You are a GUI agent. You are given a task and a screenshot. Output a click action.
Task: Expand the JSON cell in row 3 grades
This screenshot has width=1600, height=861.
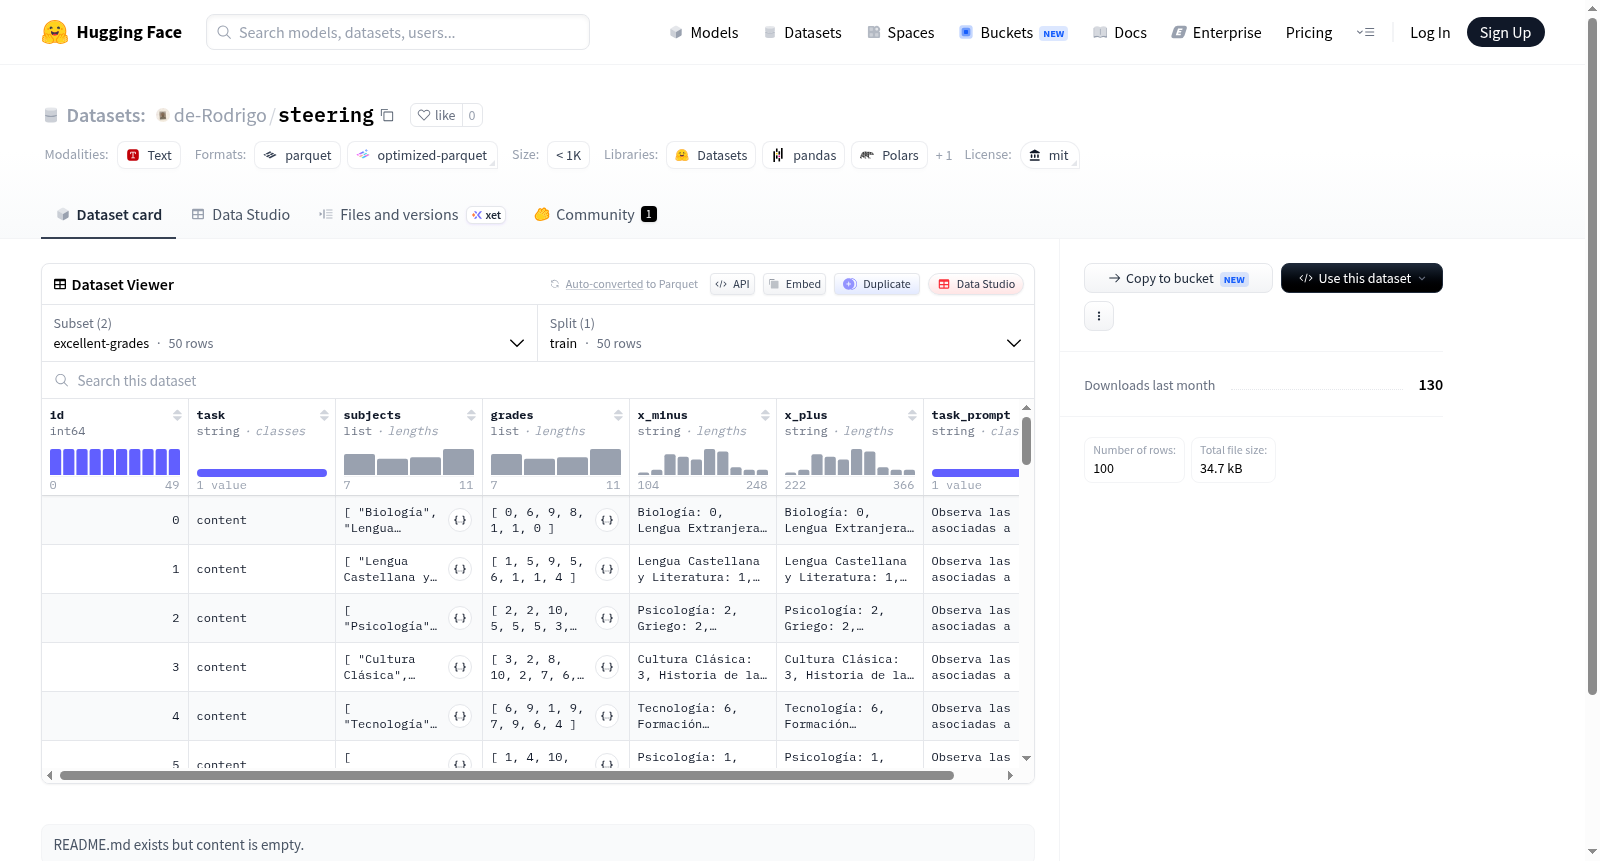607,667
